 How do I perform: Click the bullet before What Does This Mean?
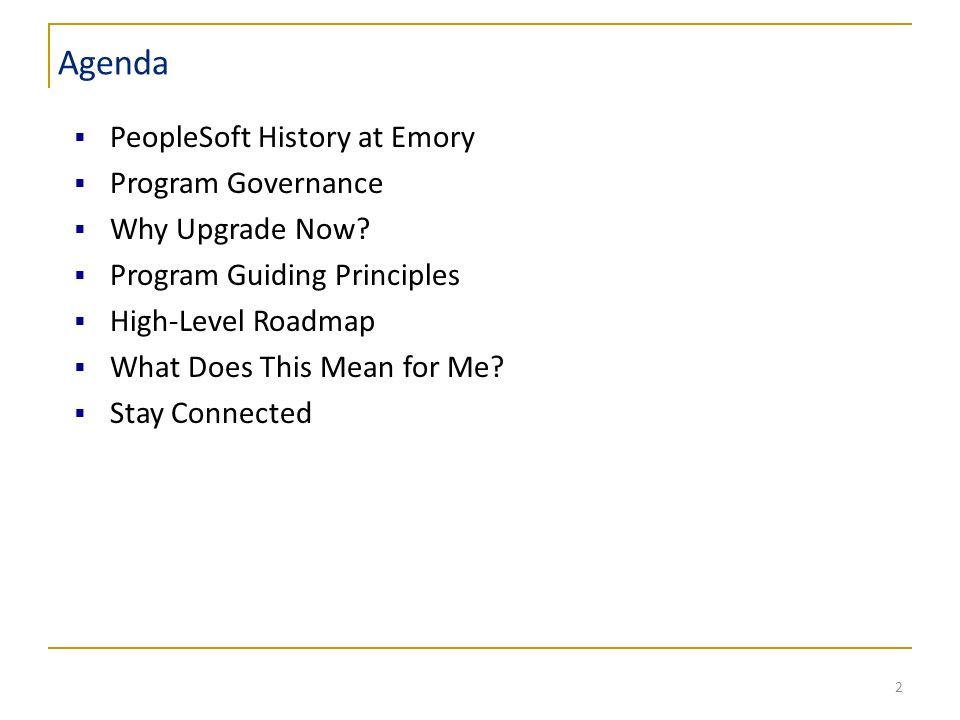coord(80,367)
